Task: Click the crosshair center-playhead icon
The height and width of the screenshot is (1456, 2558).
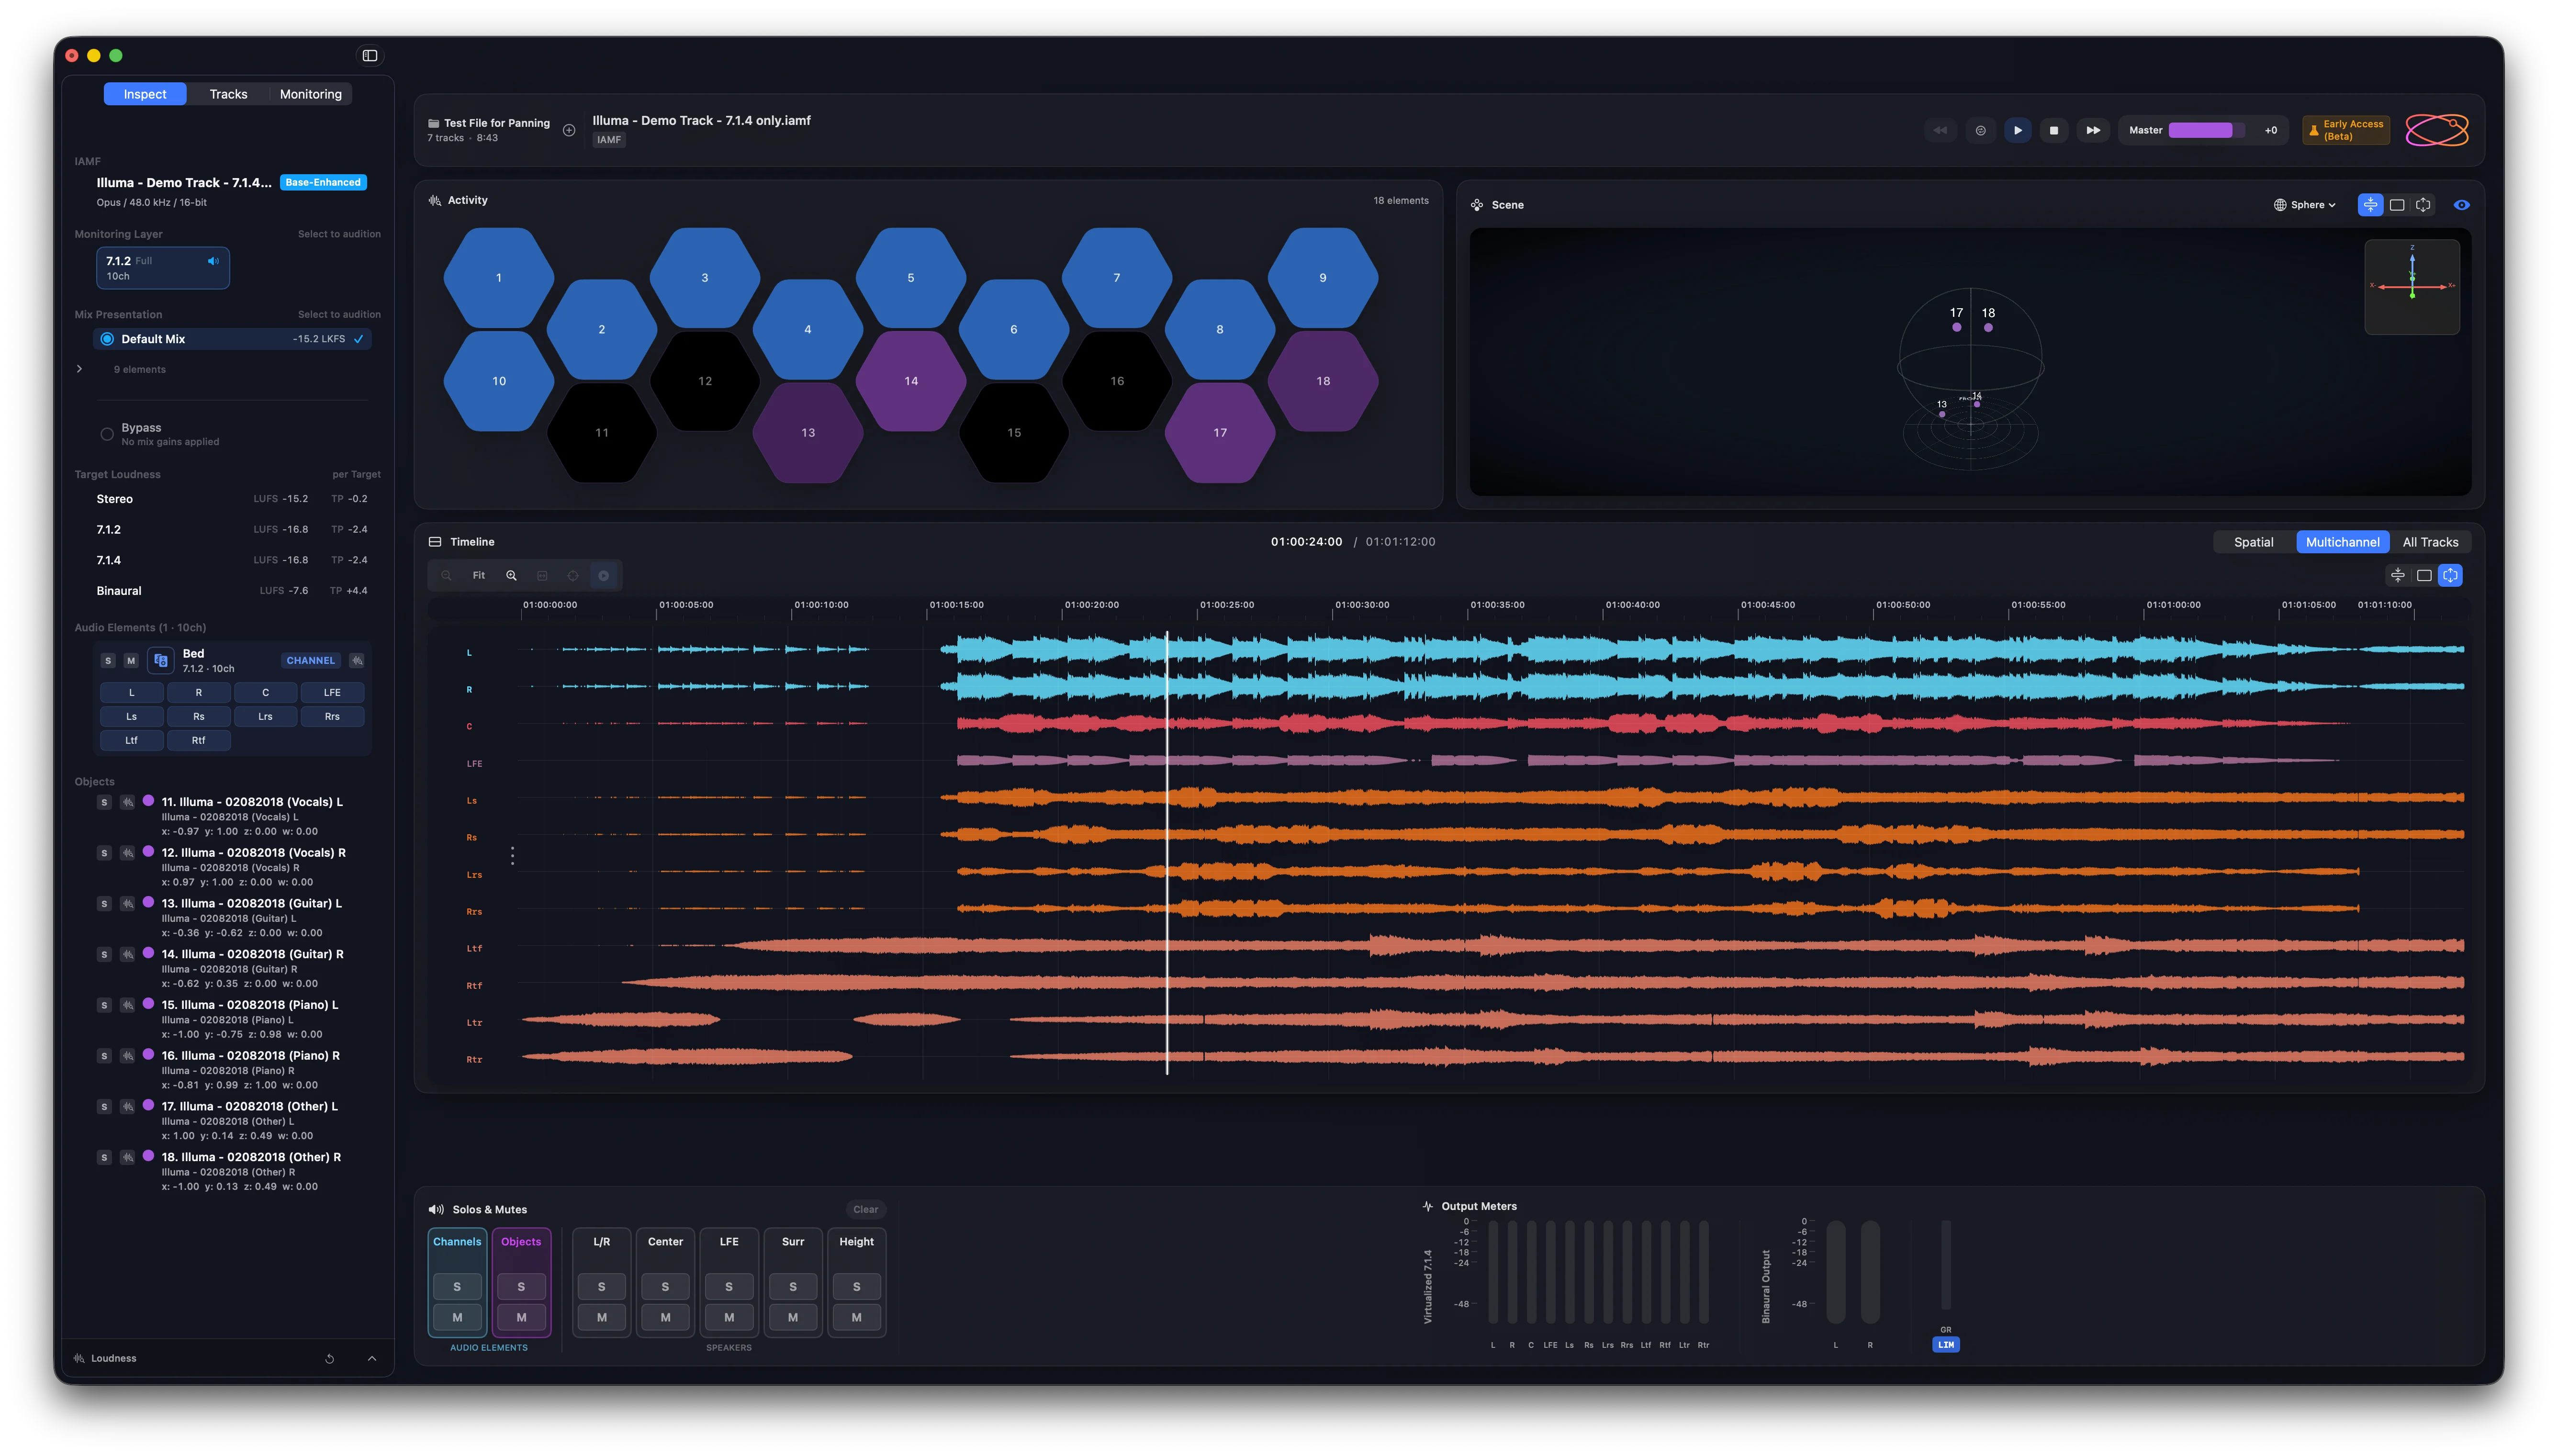Action: tap(573, 576)
